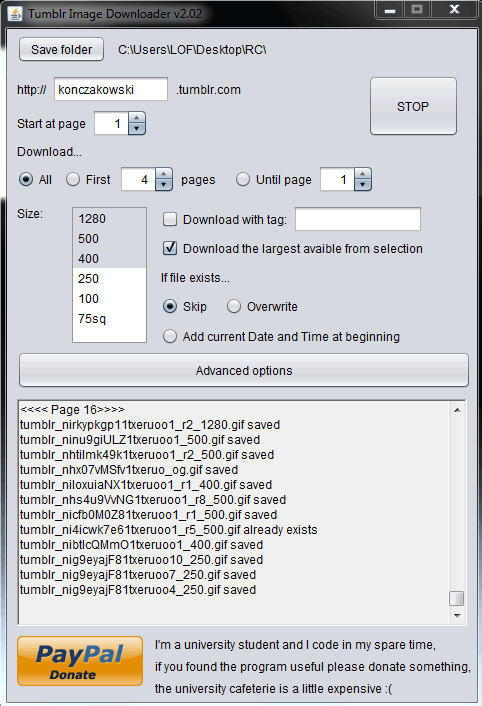
Task: Open the Advanced options panel
Action: [243, 371]
